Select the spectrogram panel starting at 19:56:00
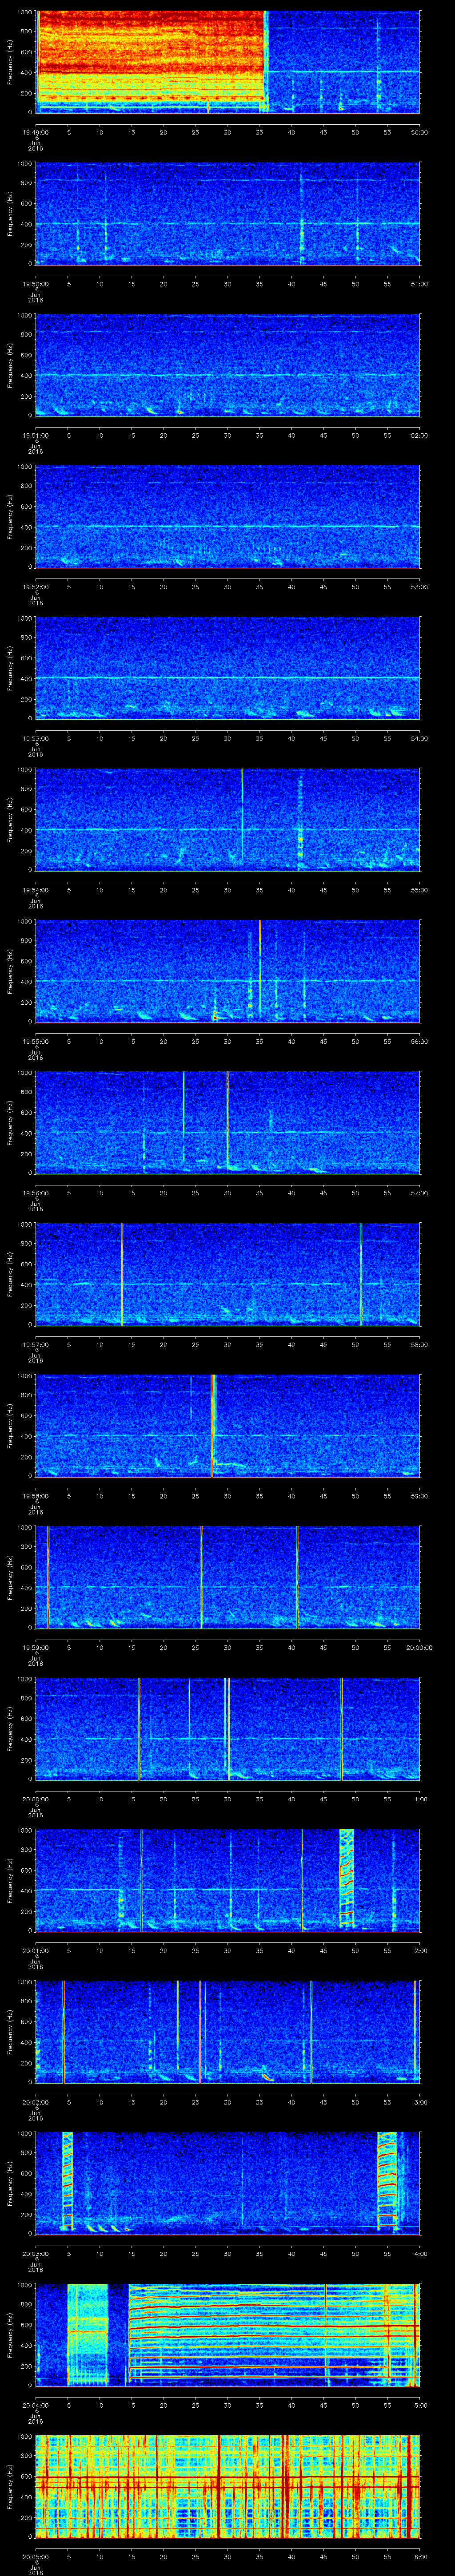 [228, 1123]
